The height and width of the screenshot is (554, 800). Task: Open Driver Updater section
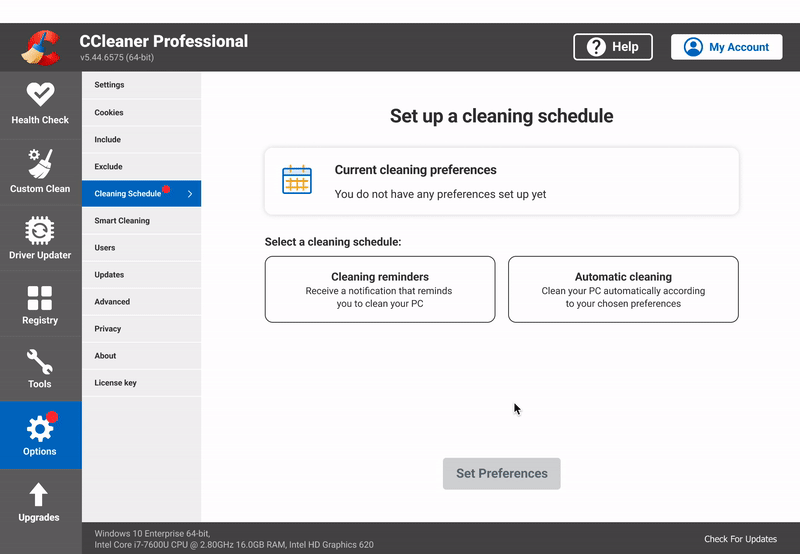pyautogui.click(x=40, y=238)
